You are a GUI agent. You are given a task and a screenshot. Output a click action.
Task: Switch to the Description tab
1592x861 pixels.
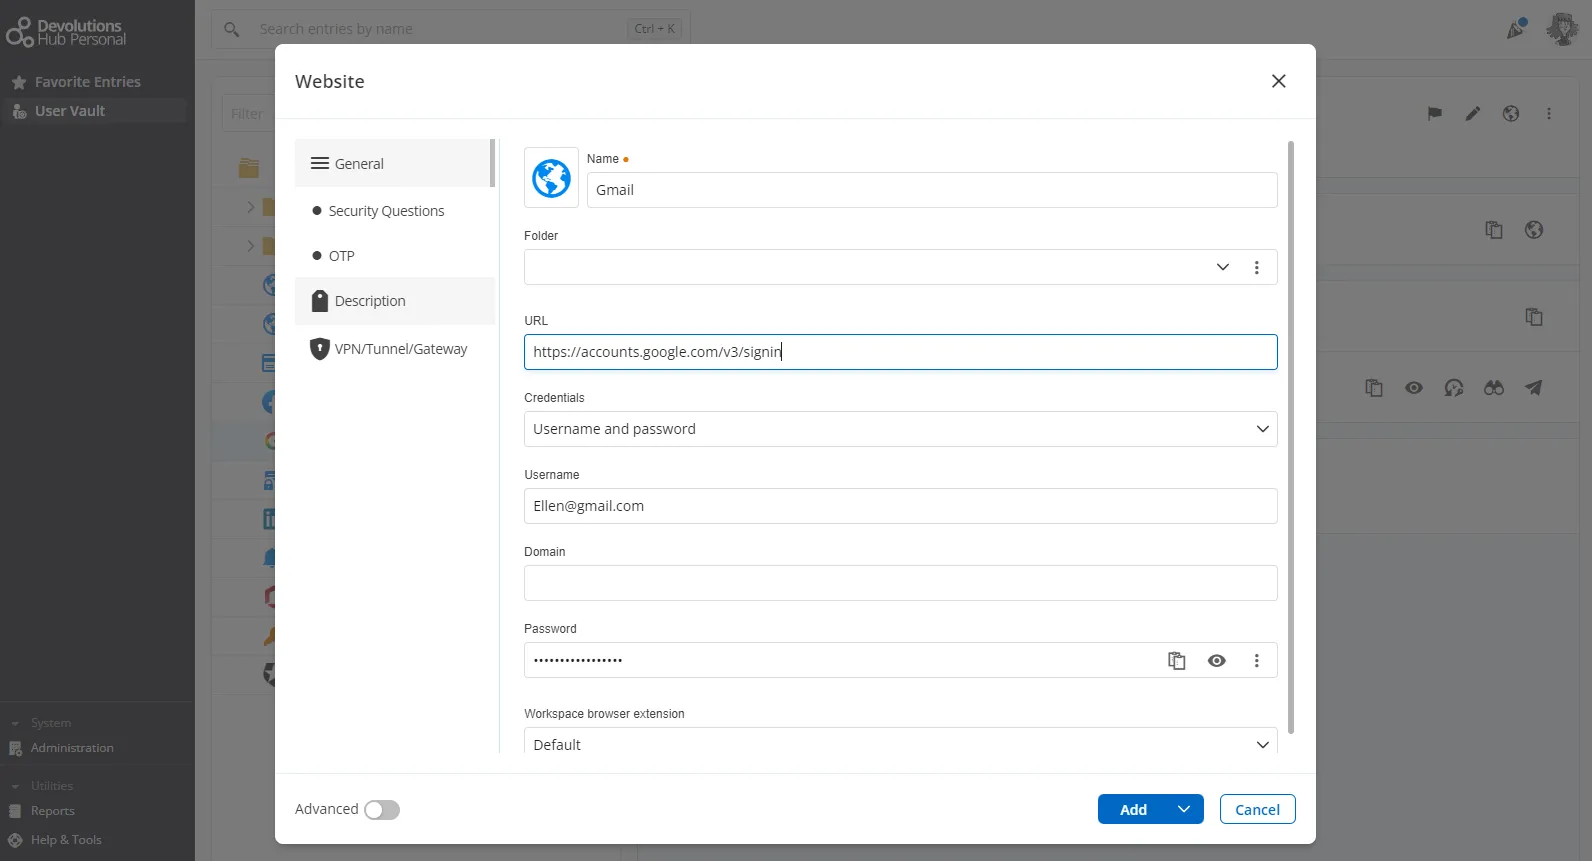(x=394, y=301)
